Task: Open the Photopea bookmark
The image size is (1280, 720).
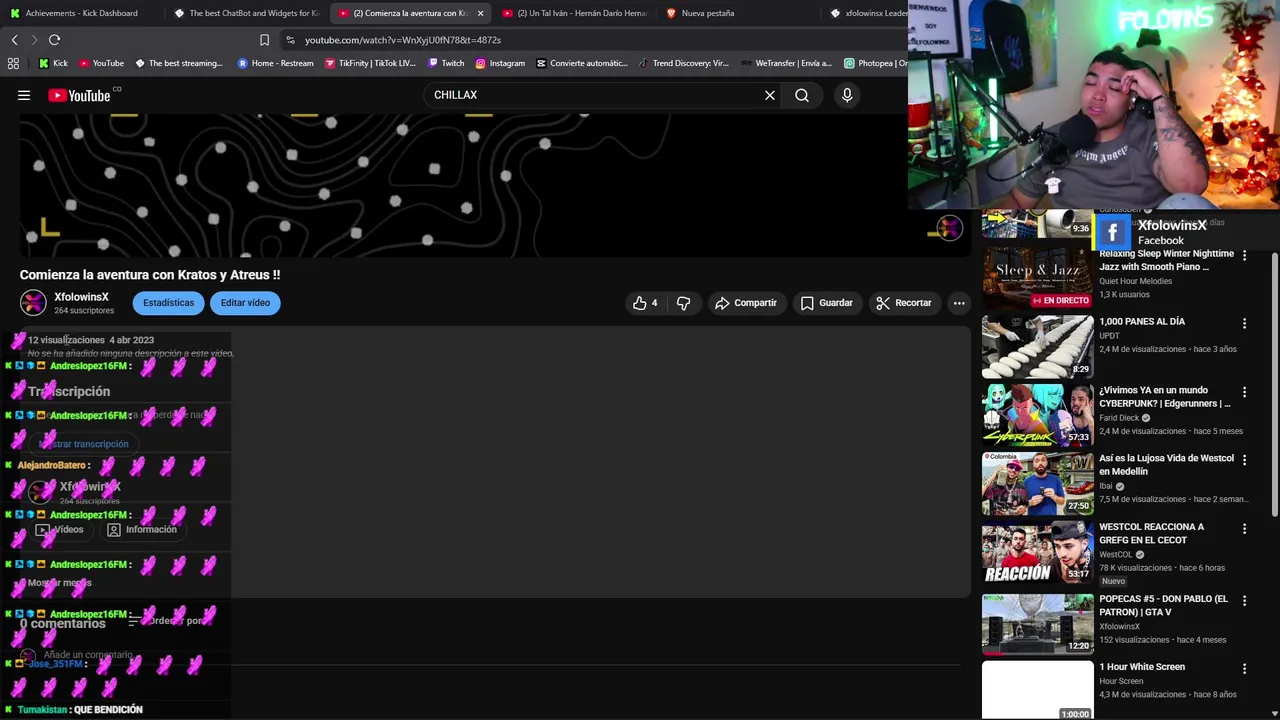Action: point(875,63)
